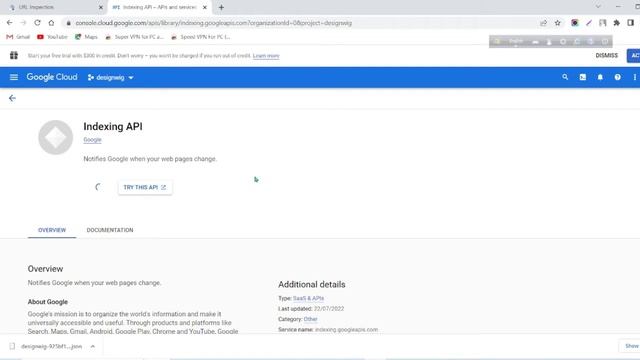
Task: Open the Maps bookmark
Action: 86,37
